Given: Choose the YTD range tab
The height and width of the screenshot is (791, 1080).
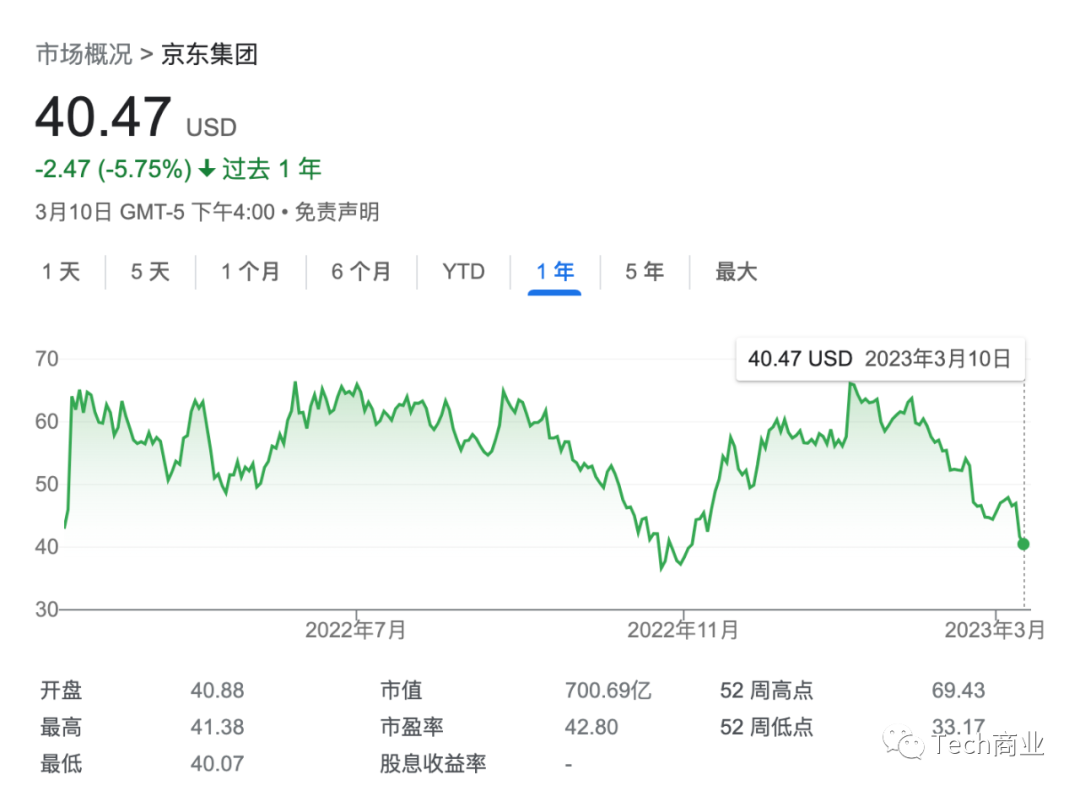Looking at the screenshot, I should click(x=464, y=271).
